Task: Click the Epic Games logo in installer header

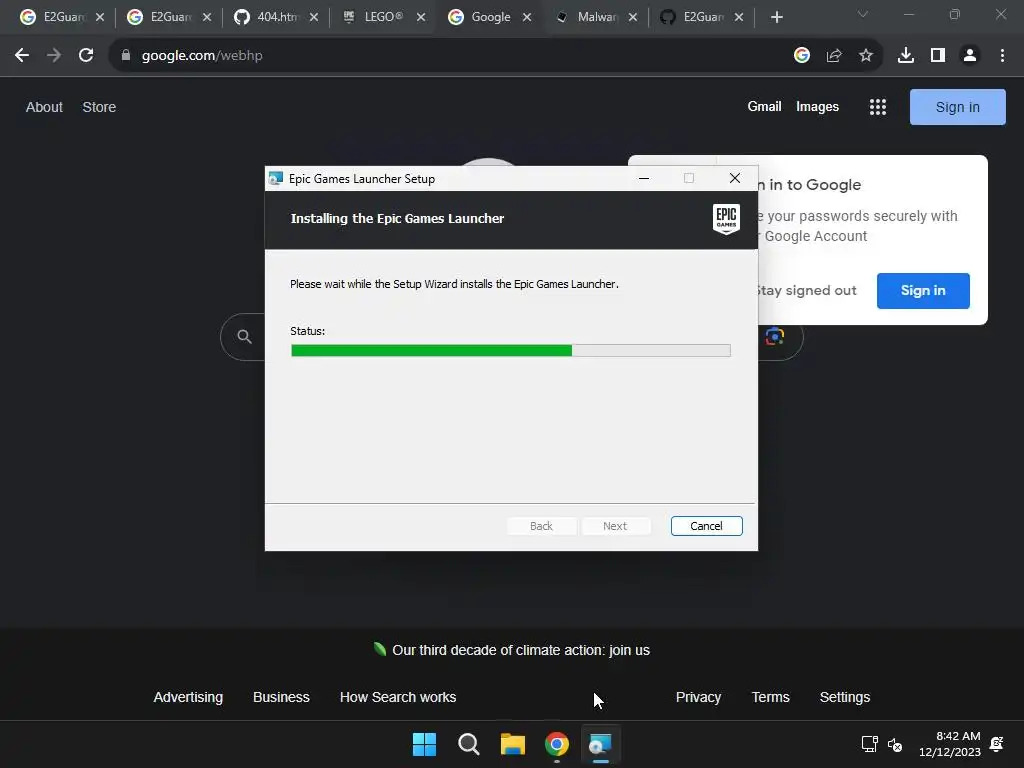Action: 726,219
